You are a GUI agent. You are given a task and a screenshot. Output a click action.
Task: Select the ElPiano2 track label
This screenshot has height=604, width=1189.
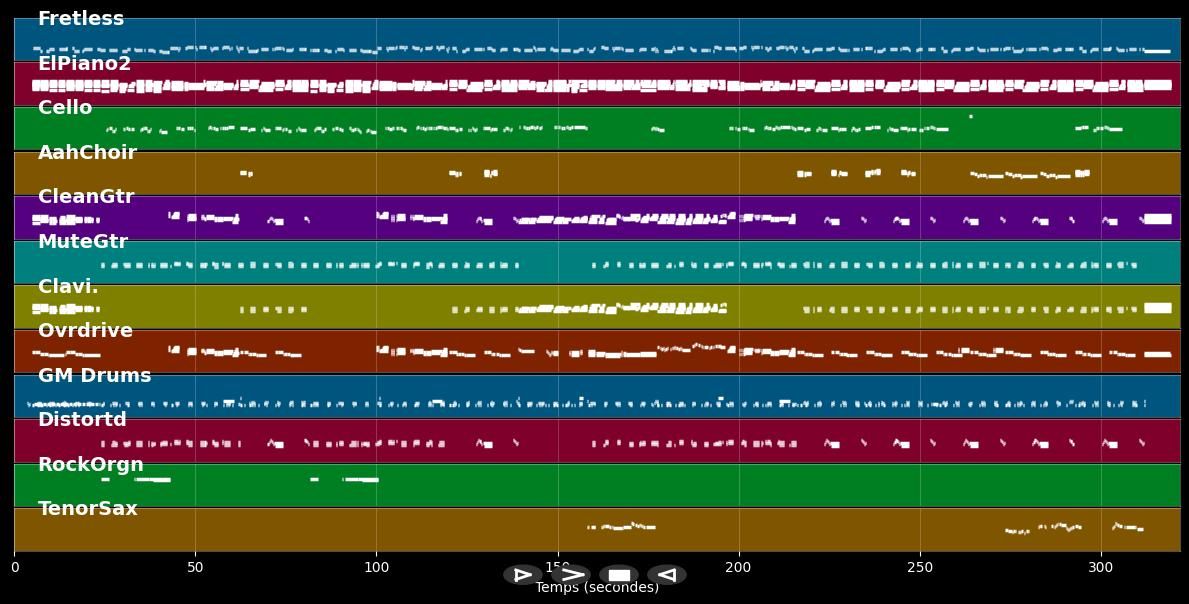[x=84, y=64]
